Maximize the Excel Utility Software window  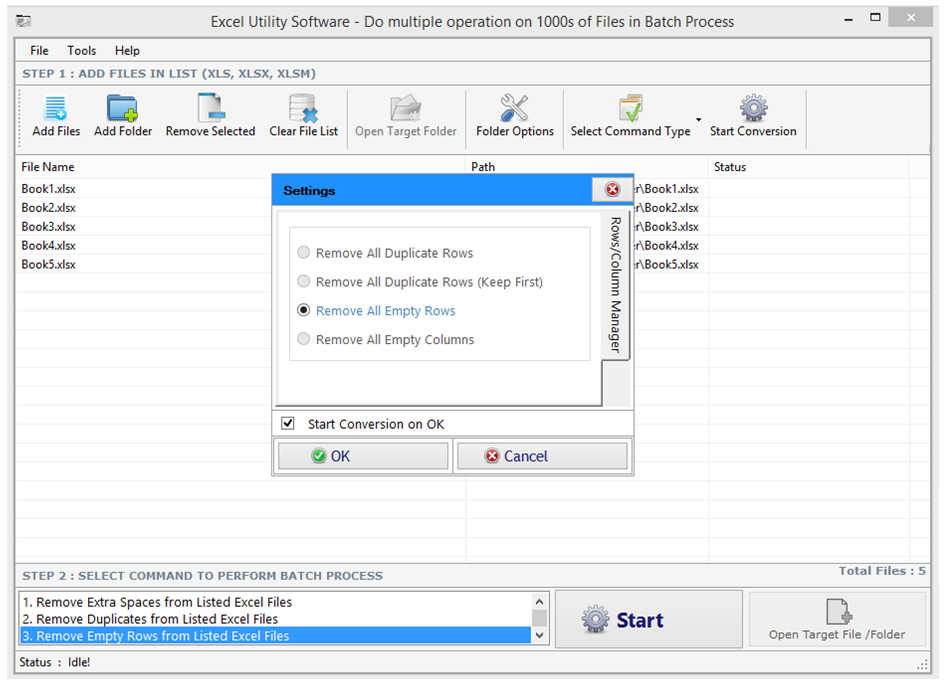(x=875, y=18)
